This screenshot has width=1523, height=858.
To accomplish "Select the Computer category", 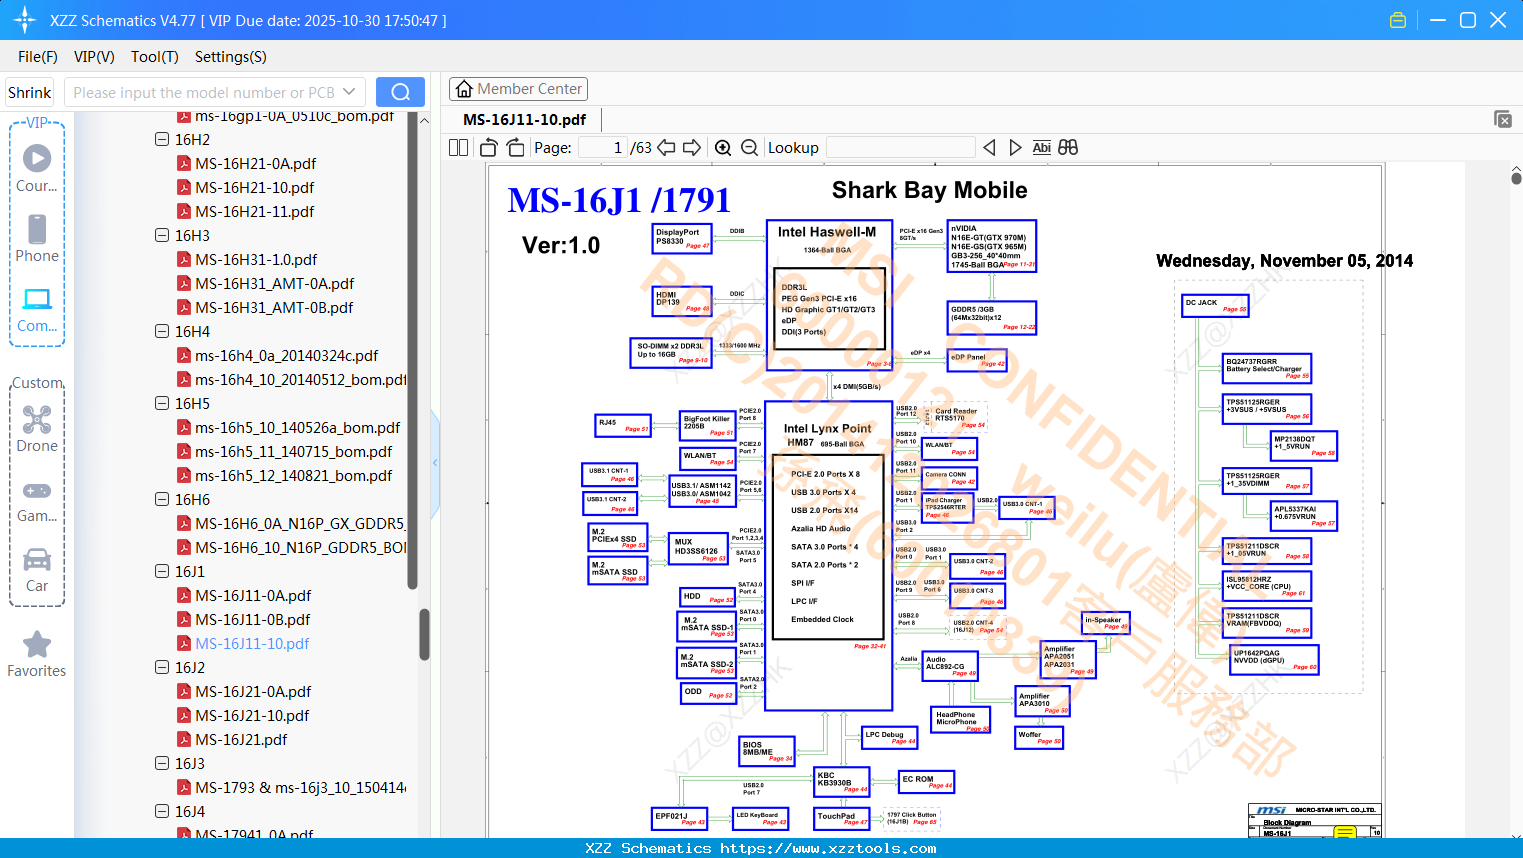I will [x=37, y=309].
